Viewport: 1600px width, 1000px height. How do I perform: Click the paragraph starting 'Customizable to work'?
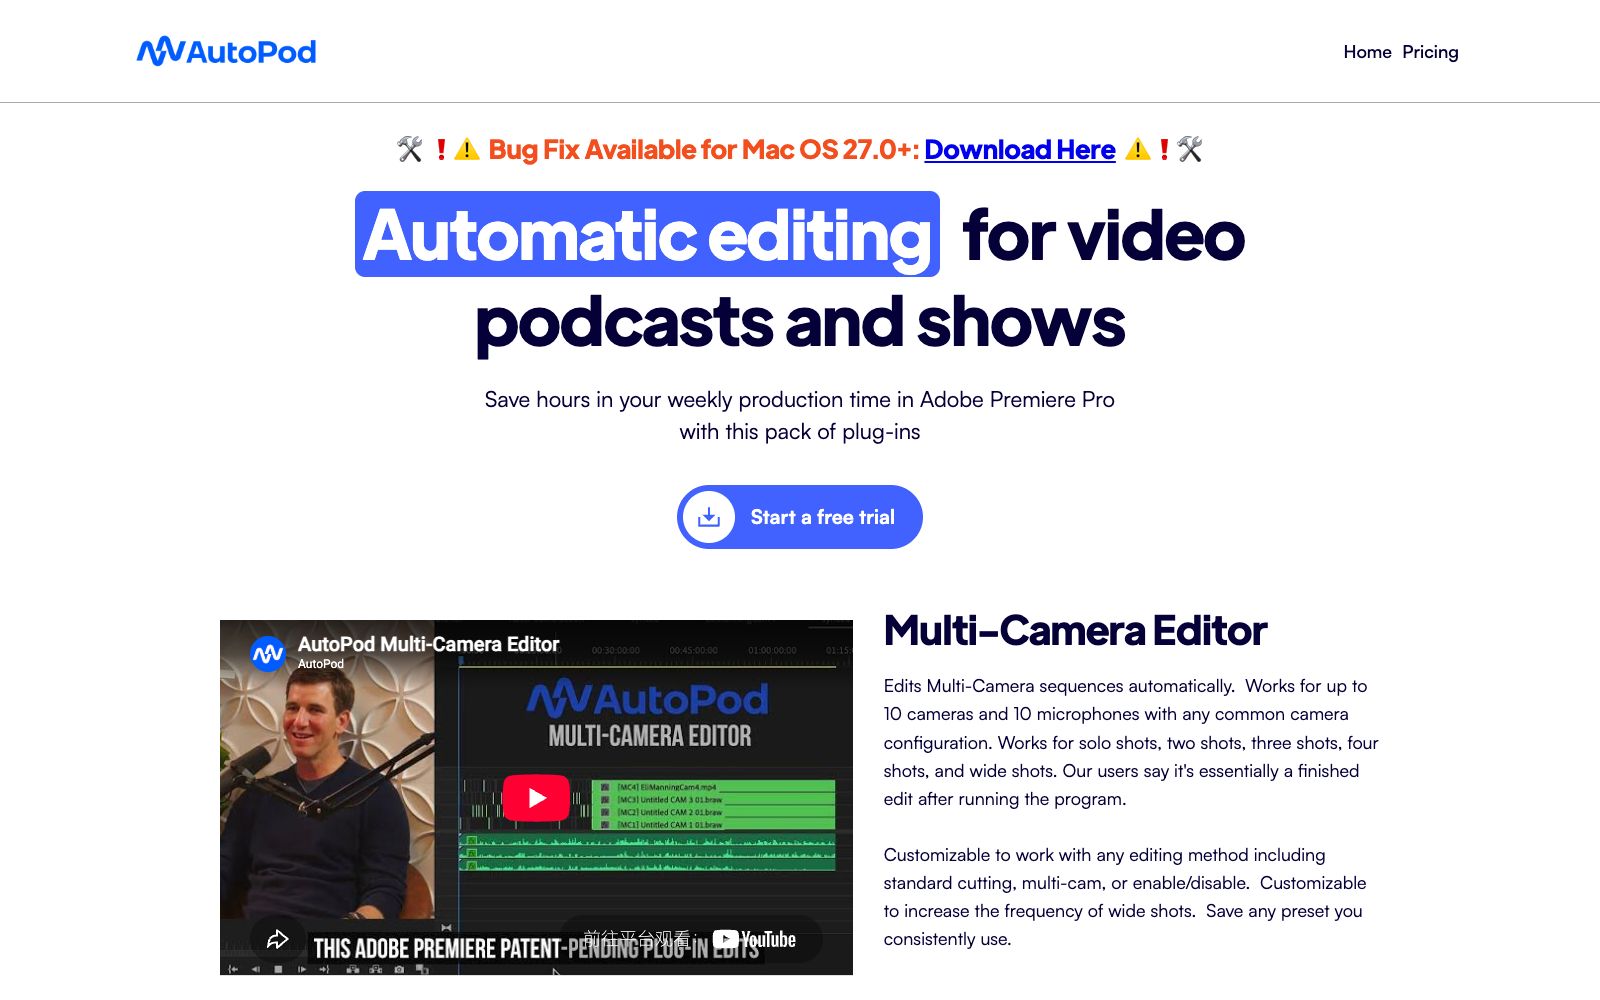[x=1127, y=897]
